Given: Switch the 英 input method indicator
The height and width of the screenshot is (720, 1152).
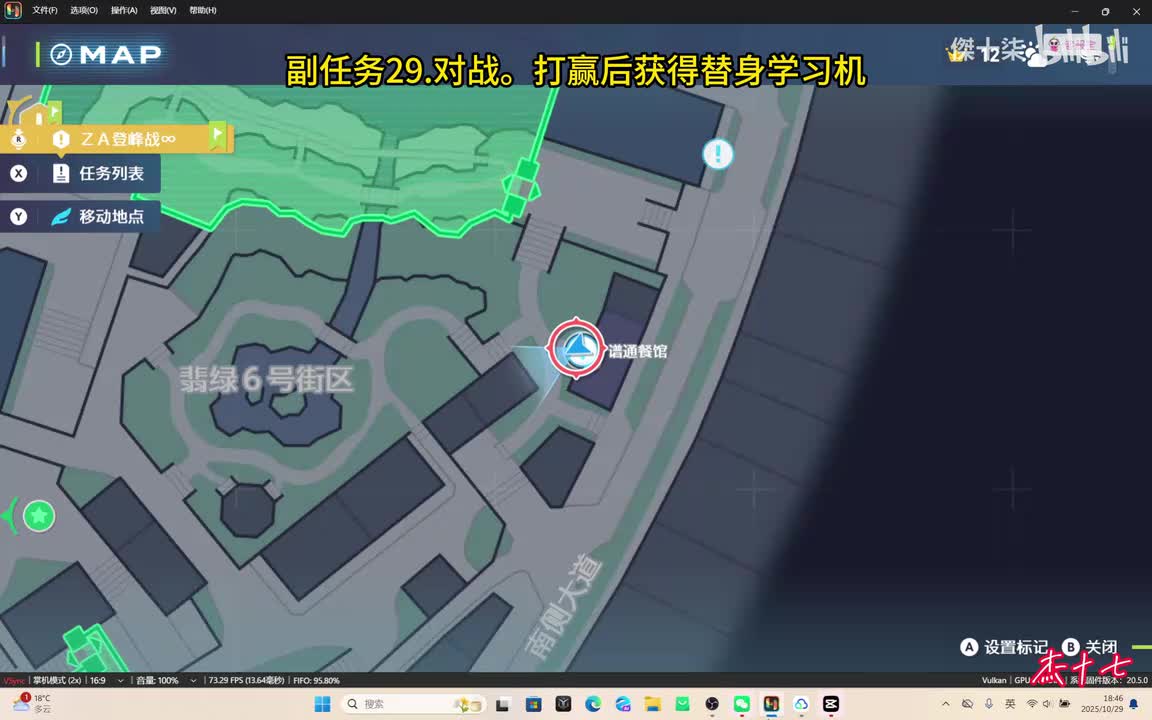Looking at the screenshot, I should [x=1009, y=704].
